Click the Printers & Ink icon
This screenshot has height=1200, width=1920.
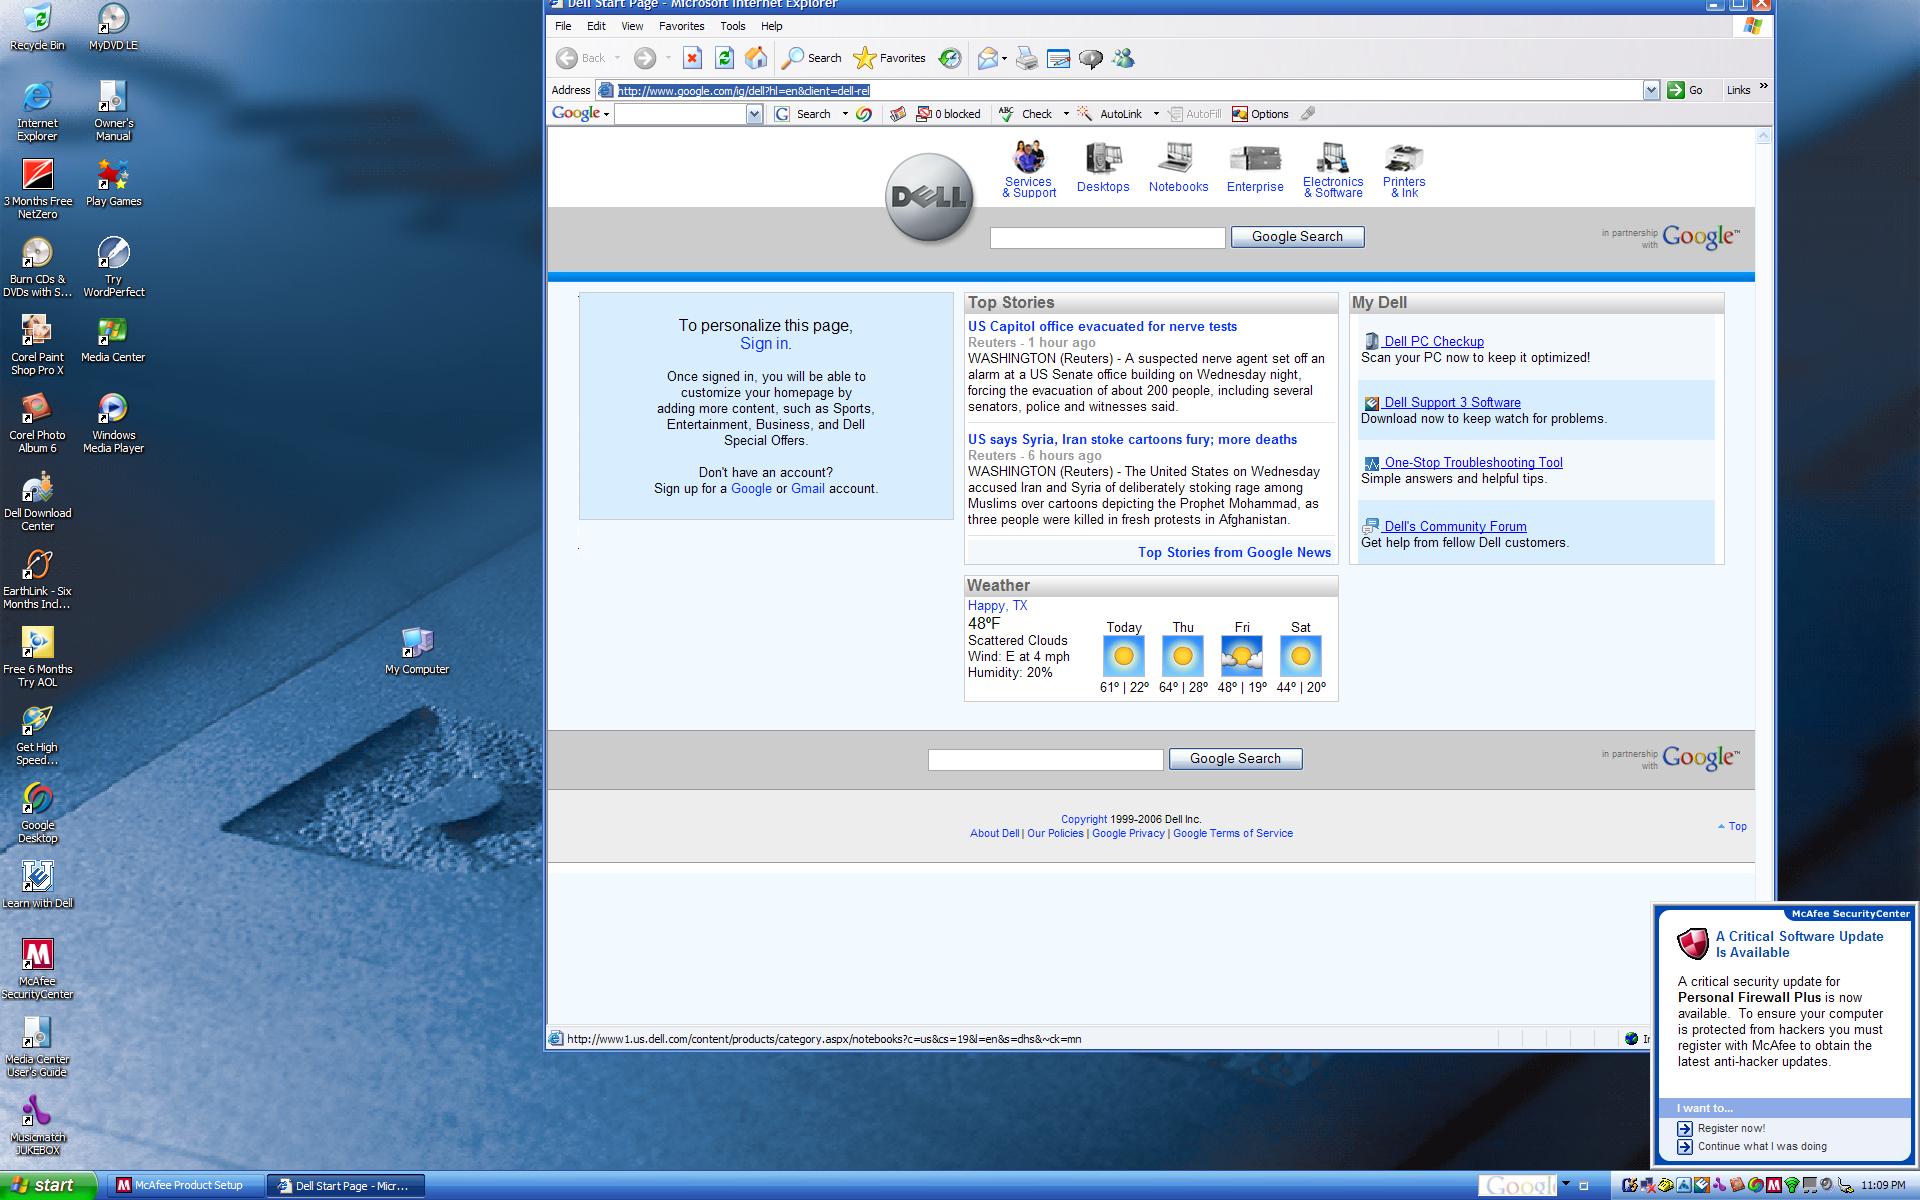tap(1404, 158)
